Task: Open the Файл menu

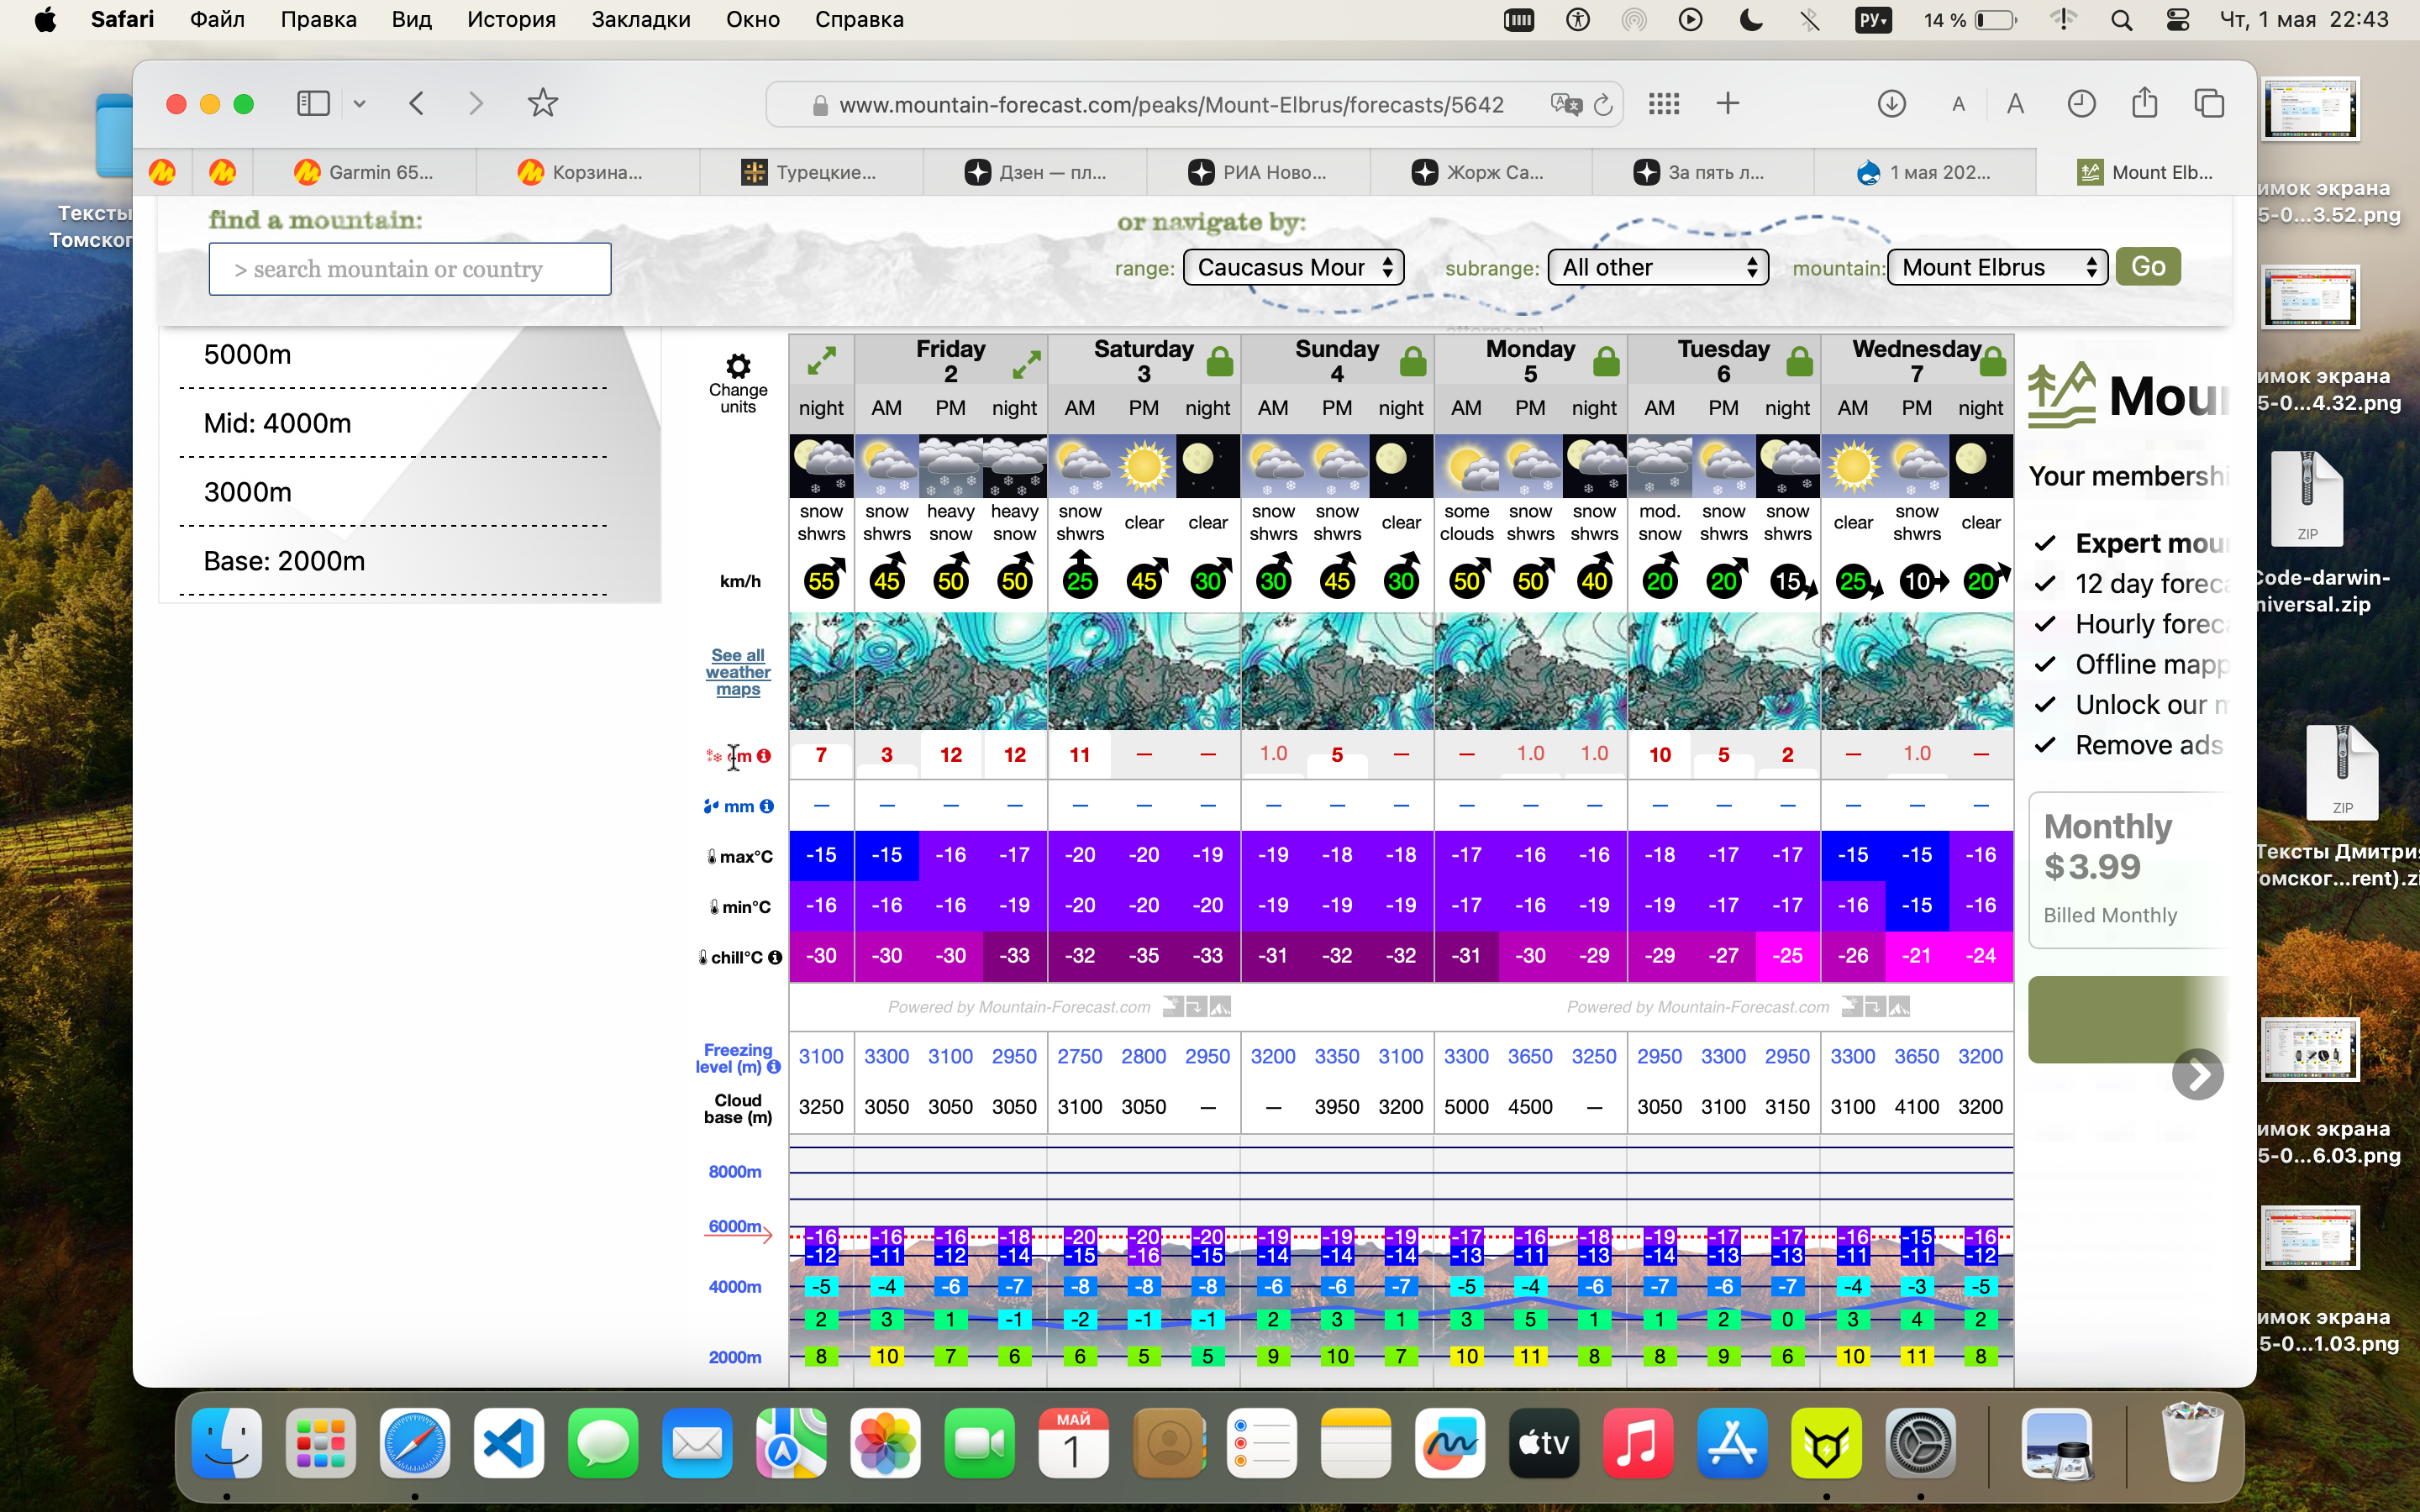Action: tap(217, 20)
